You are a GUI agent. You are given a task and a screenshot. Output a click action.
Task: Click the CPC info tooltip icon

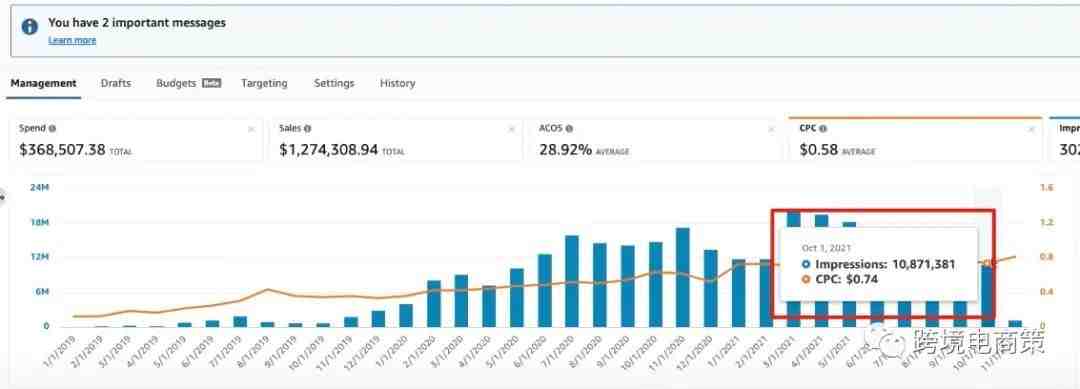point(822,129)
